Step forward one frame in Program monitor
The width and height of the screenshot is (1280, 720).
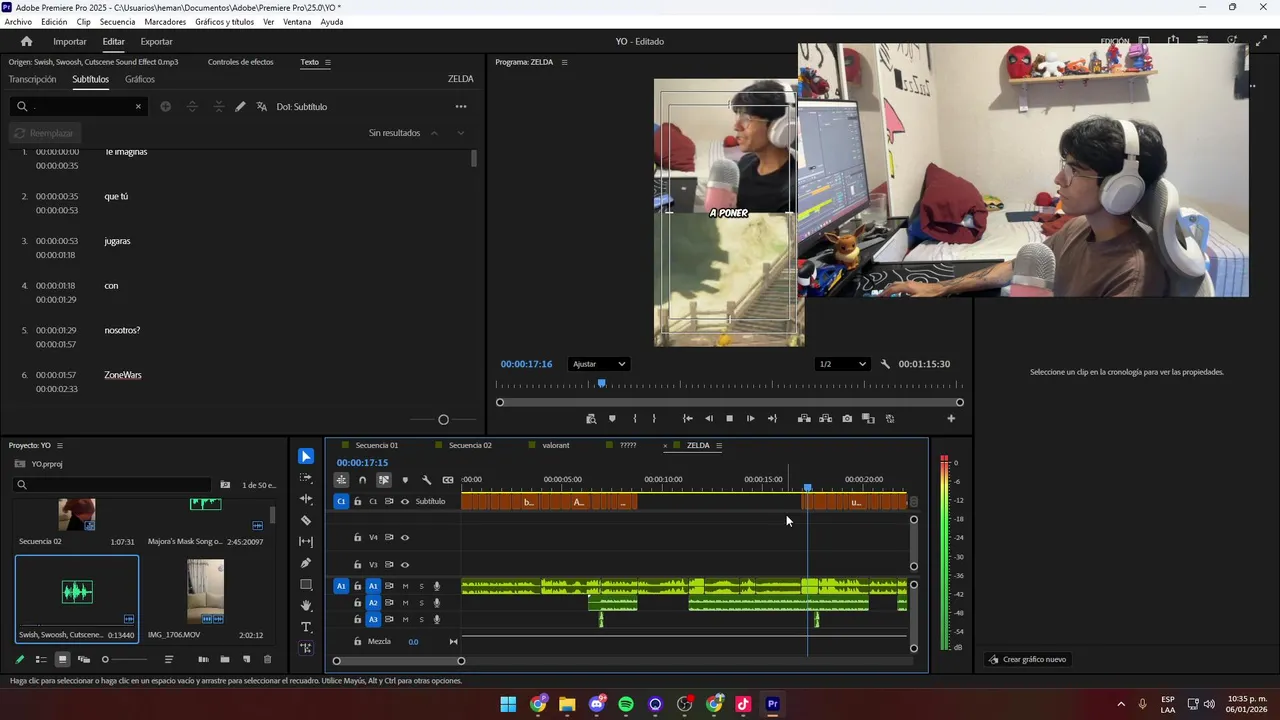[x=751, y=419]
